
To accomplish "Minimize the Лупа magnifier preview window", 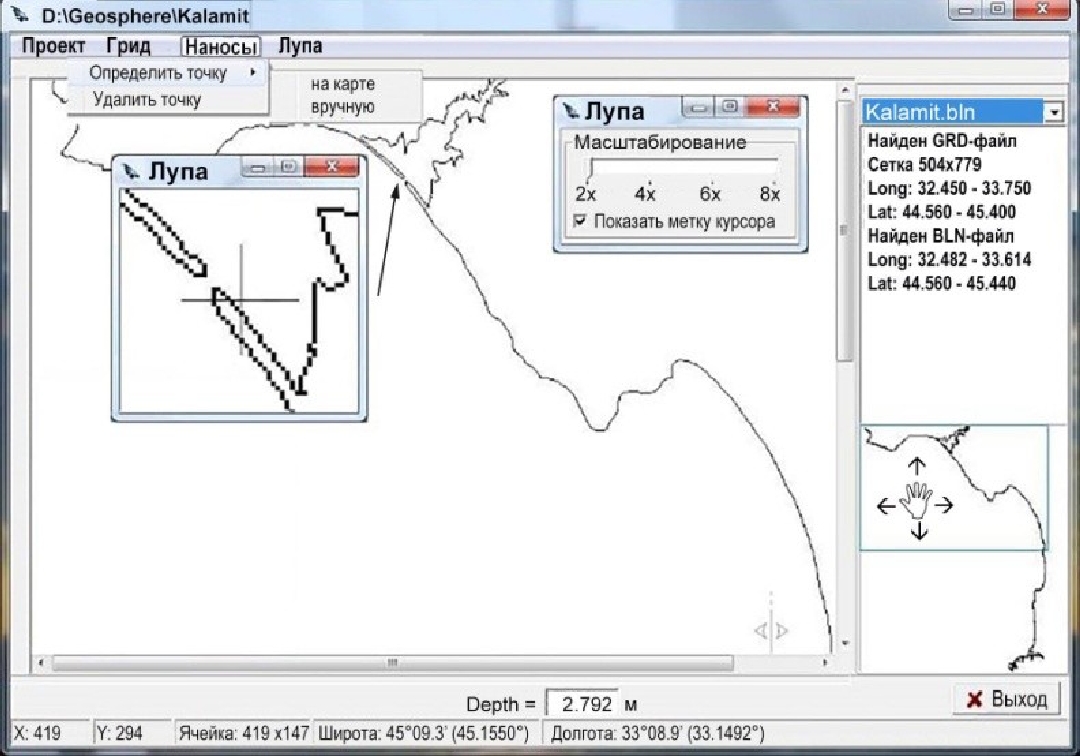I will tap(257, 168).
